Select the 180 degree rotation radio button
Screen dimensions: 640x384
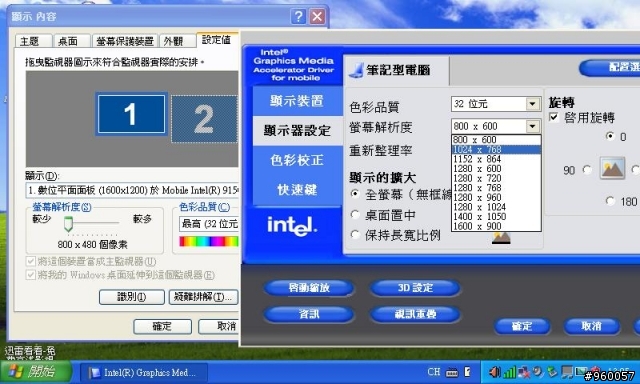(610, 200)
